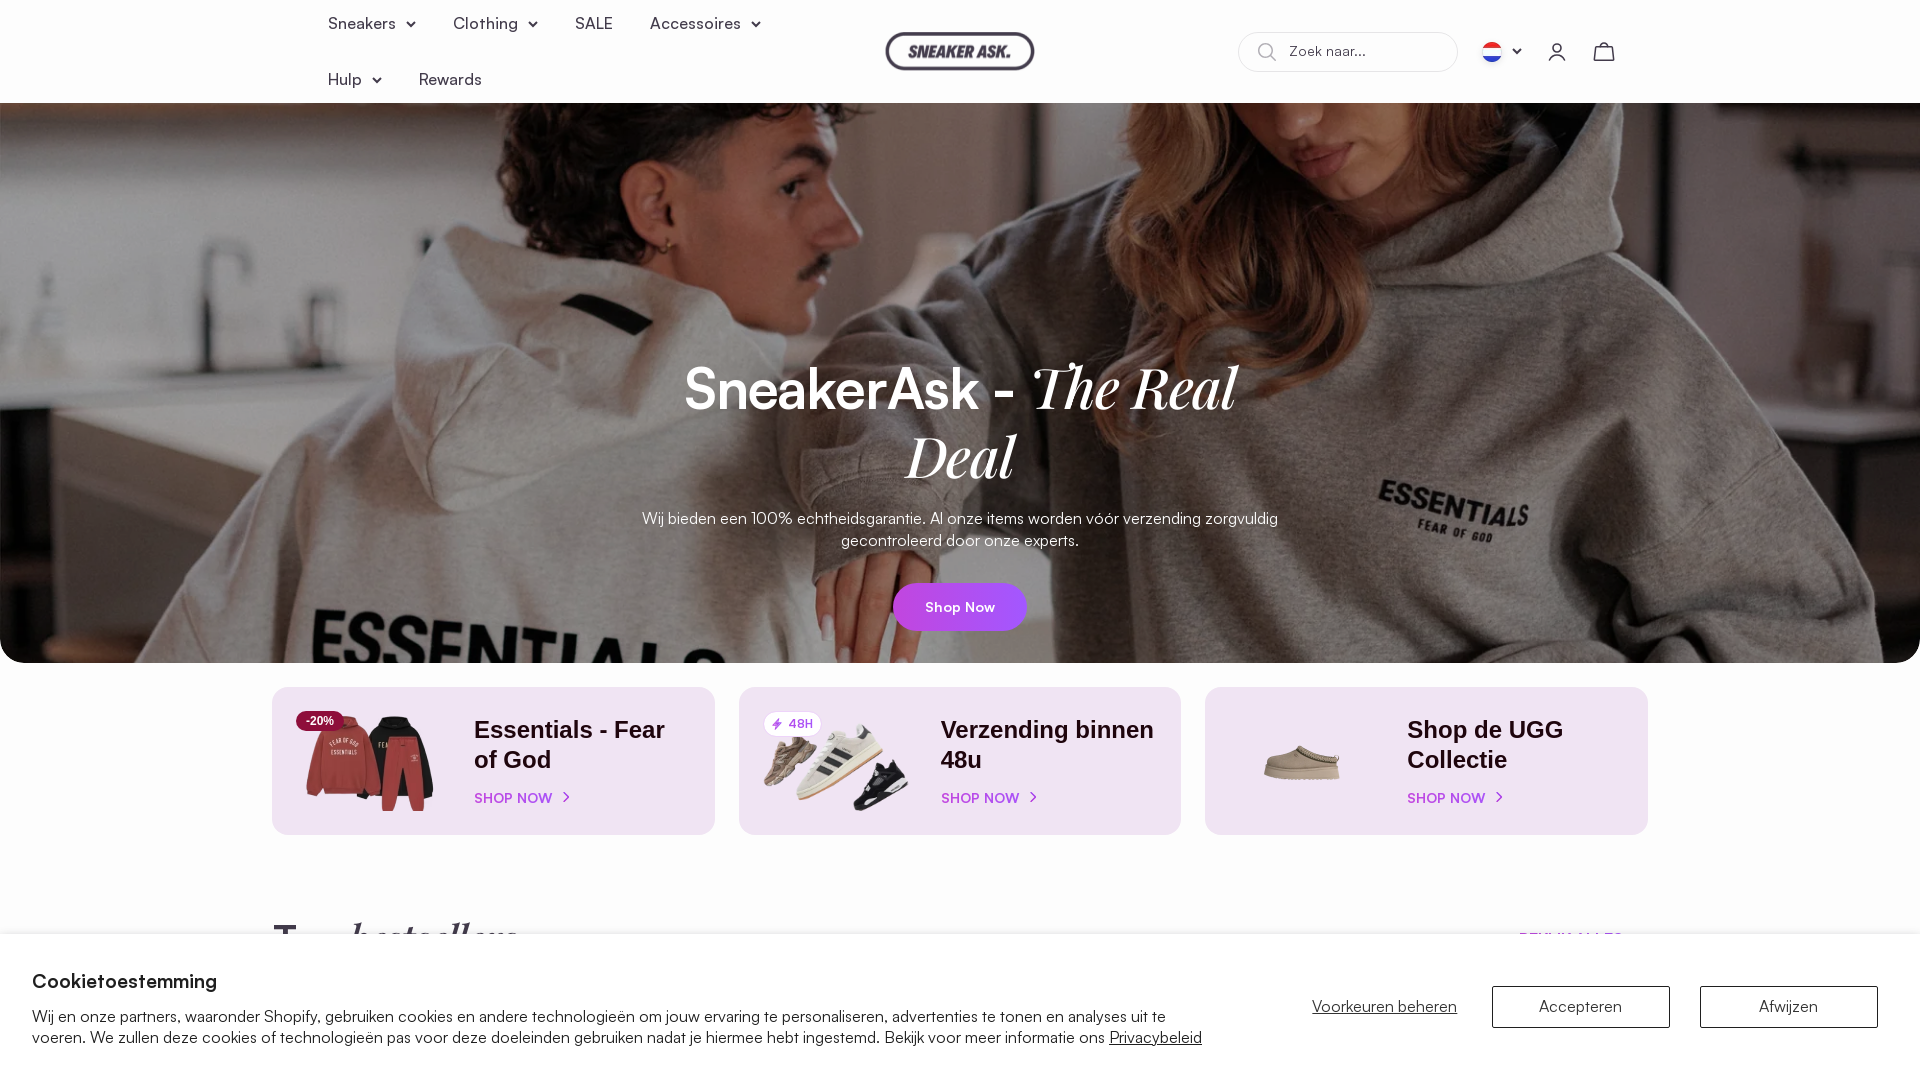Open the user account icon
This screenshot has height=1080, width=1920.
pyautogui.click(x=1556, y=52)
